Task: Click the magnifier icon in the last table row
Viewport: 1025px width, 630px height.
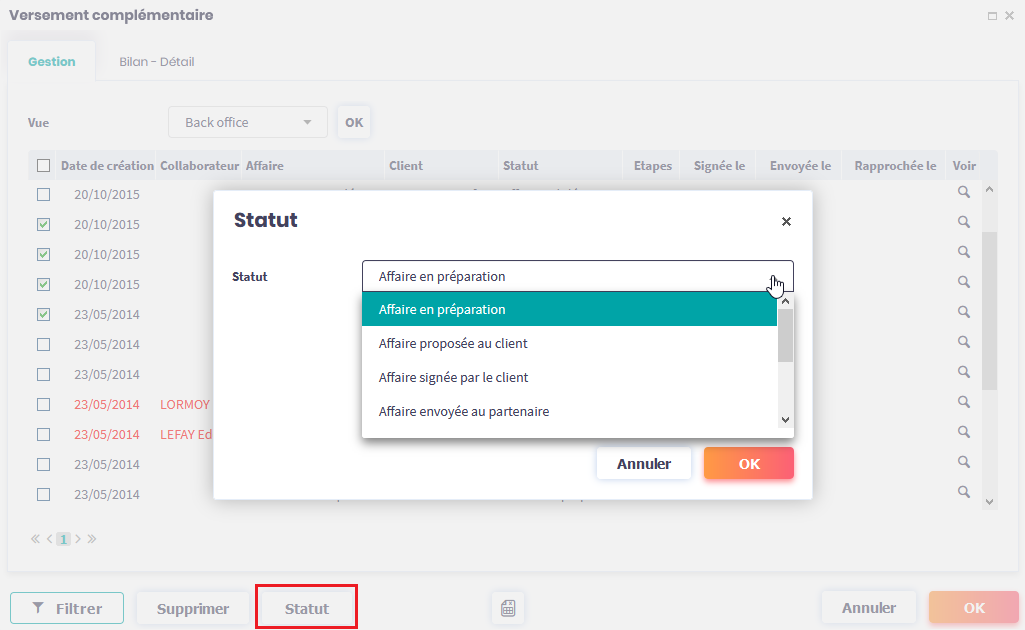Action: click(964, 492)
